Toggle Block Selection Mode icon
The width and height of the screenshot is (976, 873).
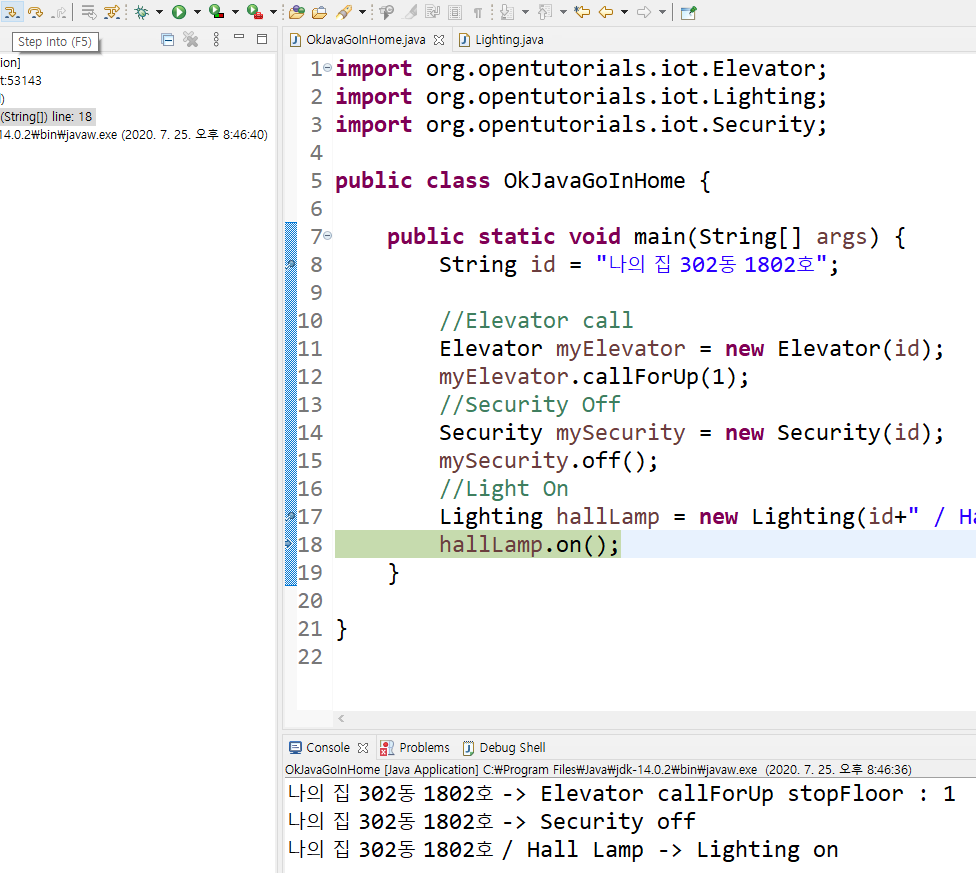click(455, 12)
